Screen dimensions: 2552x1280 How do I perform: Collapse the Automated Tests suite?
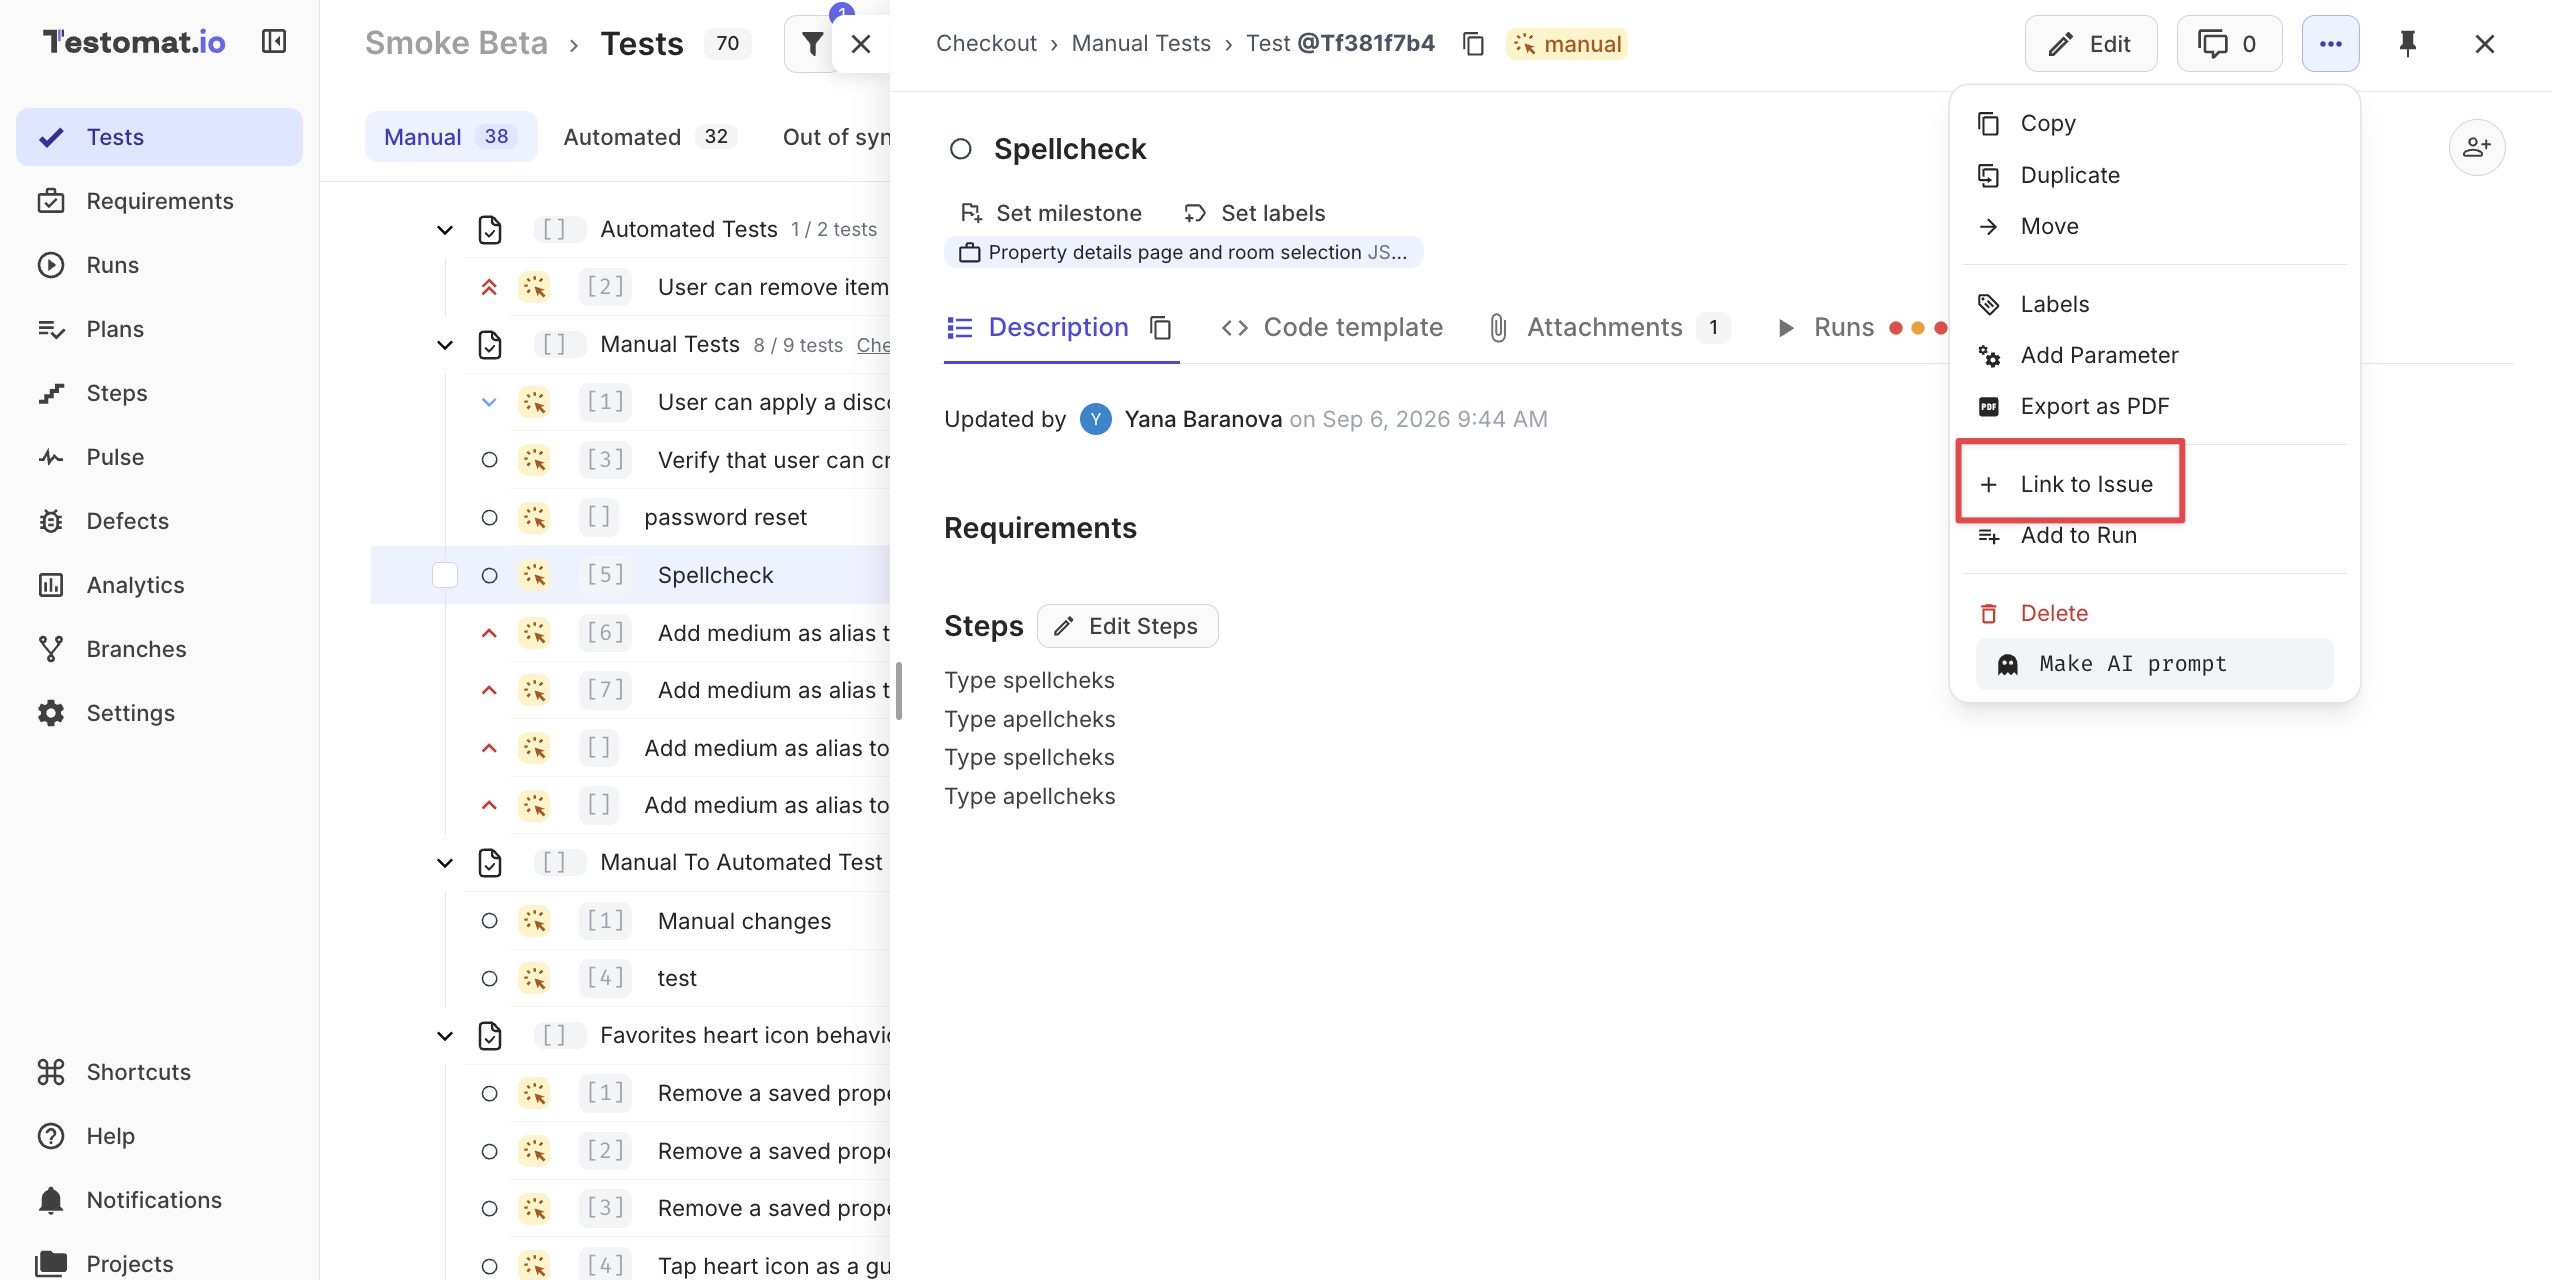445,230
